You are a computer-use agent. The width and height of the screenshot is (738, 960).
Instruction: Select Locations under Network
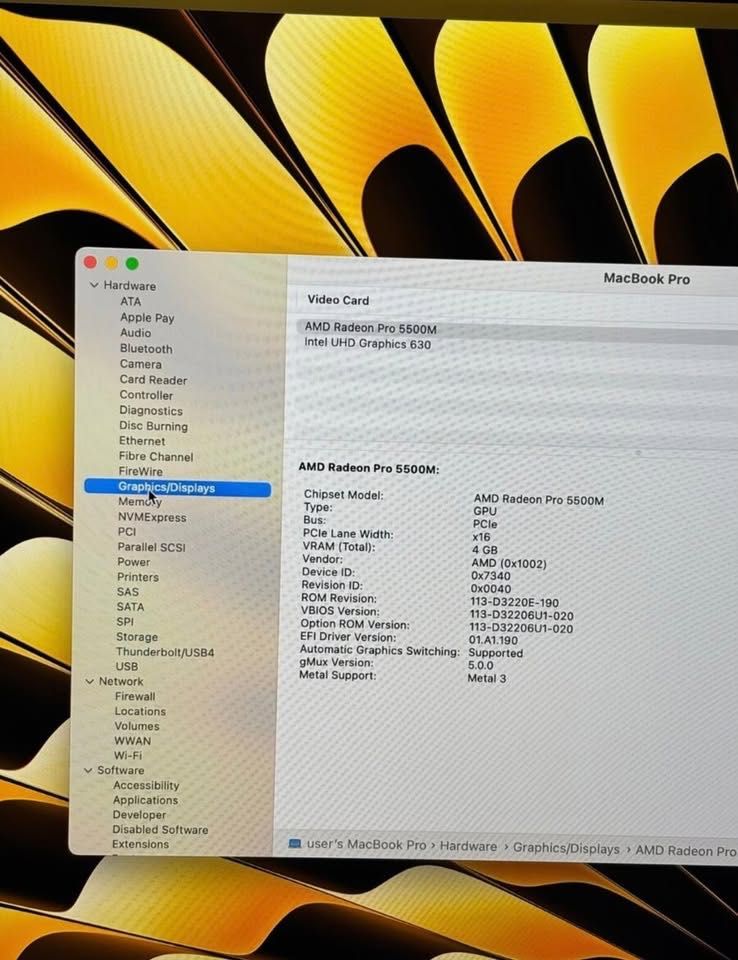[x=140, y=711]
